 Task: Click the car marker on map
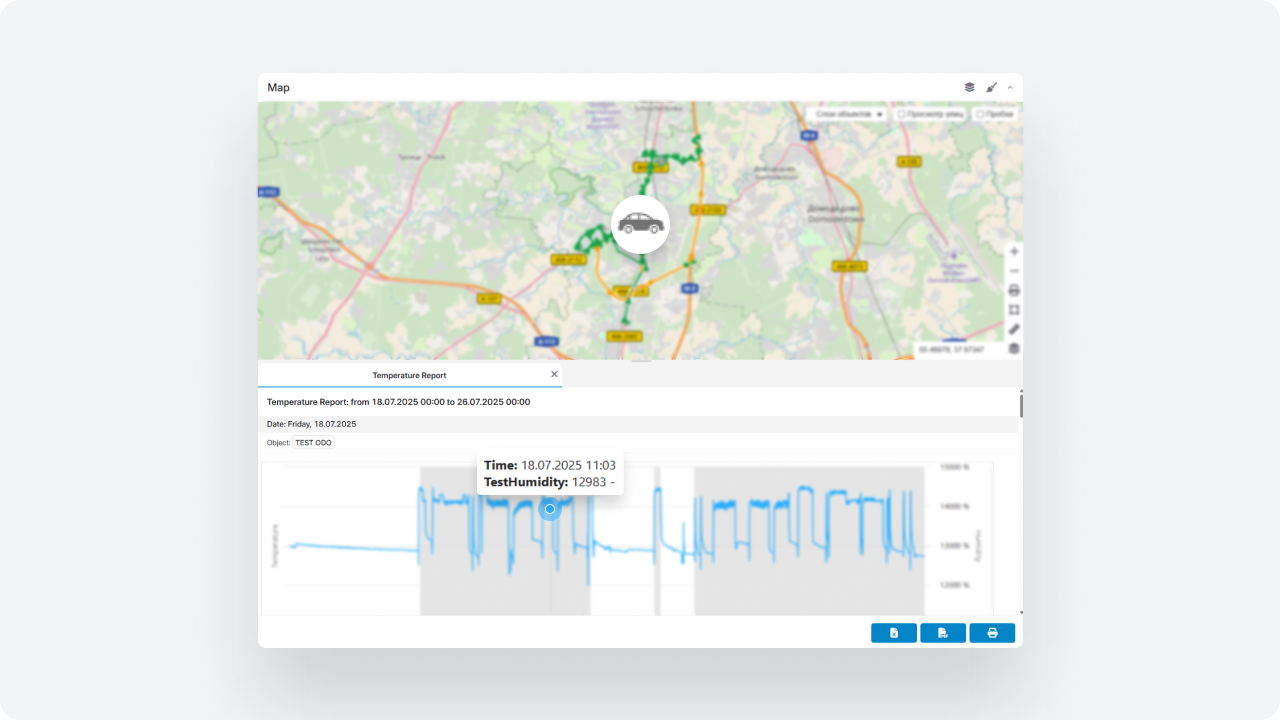640,224
